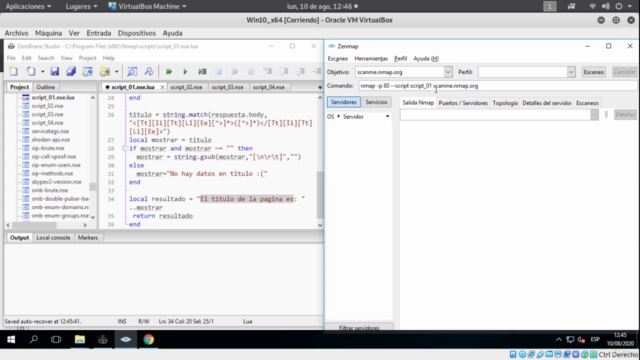
Task: Close the script_01.nse.lua tab
Action: tap(162, 87)
